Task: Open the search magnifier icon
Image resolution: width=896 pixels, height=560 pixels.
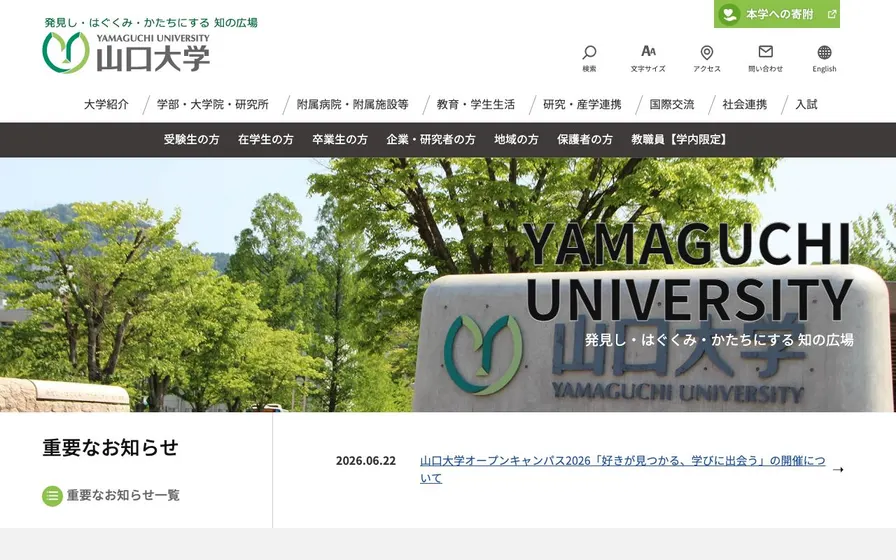Action: [x=589, y=53]
